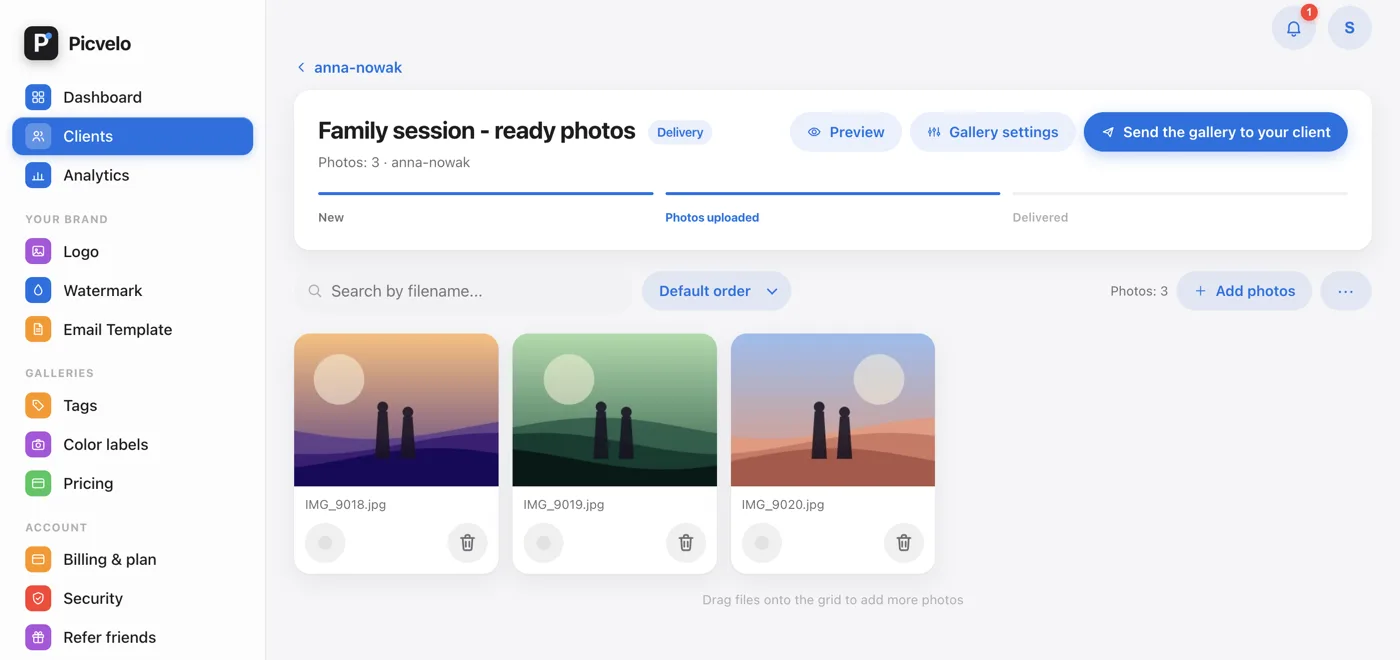Toggle selection circle for IMG_9020.jpg
Viewport: 1400px width, 660px height.
coord(761,543)
